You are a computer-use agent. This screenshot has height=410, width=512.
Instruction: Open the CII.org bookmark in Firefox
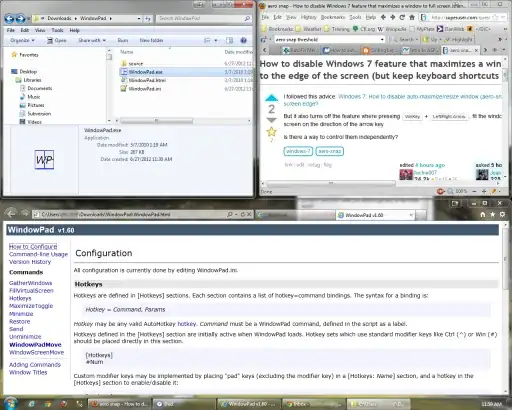(364, 29)
